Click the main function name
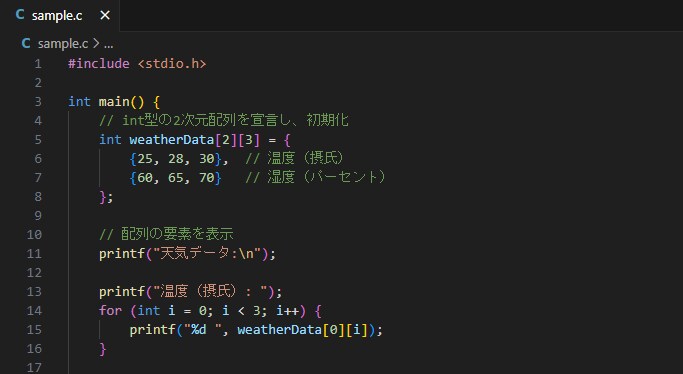 [x=114, y=102]
